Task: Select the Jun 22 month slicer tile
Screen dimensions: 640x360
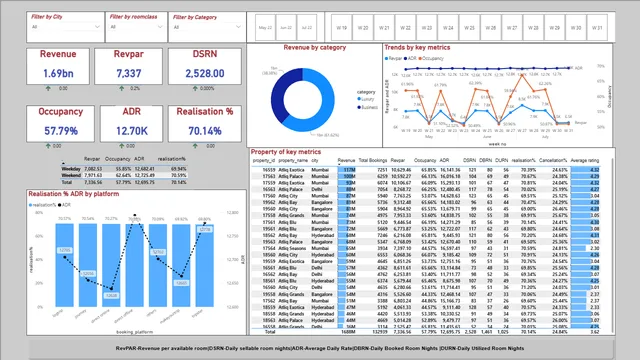Action: click(286, 28)
